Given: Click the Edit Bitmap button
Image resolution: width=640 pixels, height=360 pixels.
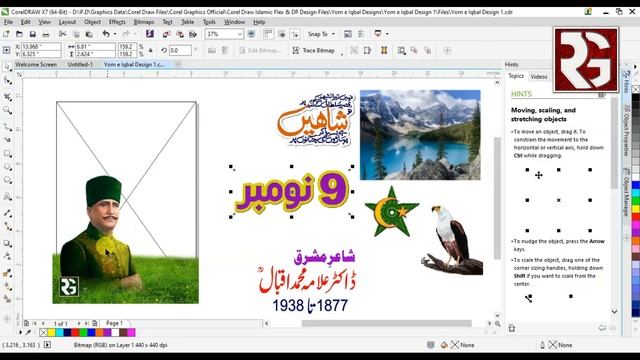Looking at the screenshot, I should point(260,51).
